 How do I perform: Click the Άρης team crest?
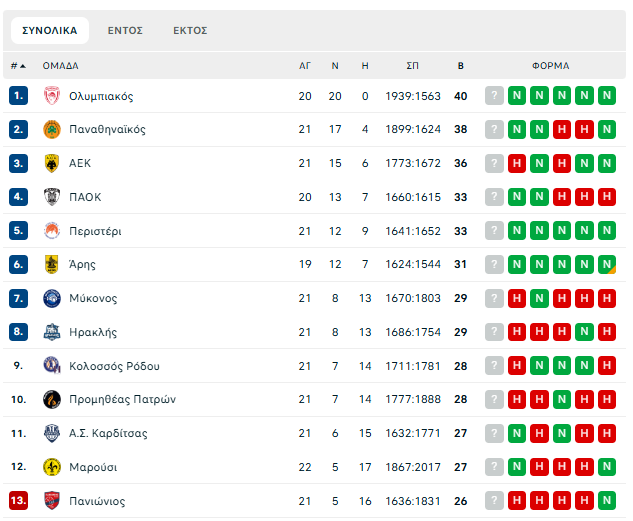52,265
